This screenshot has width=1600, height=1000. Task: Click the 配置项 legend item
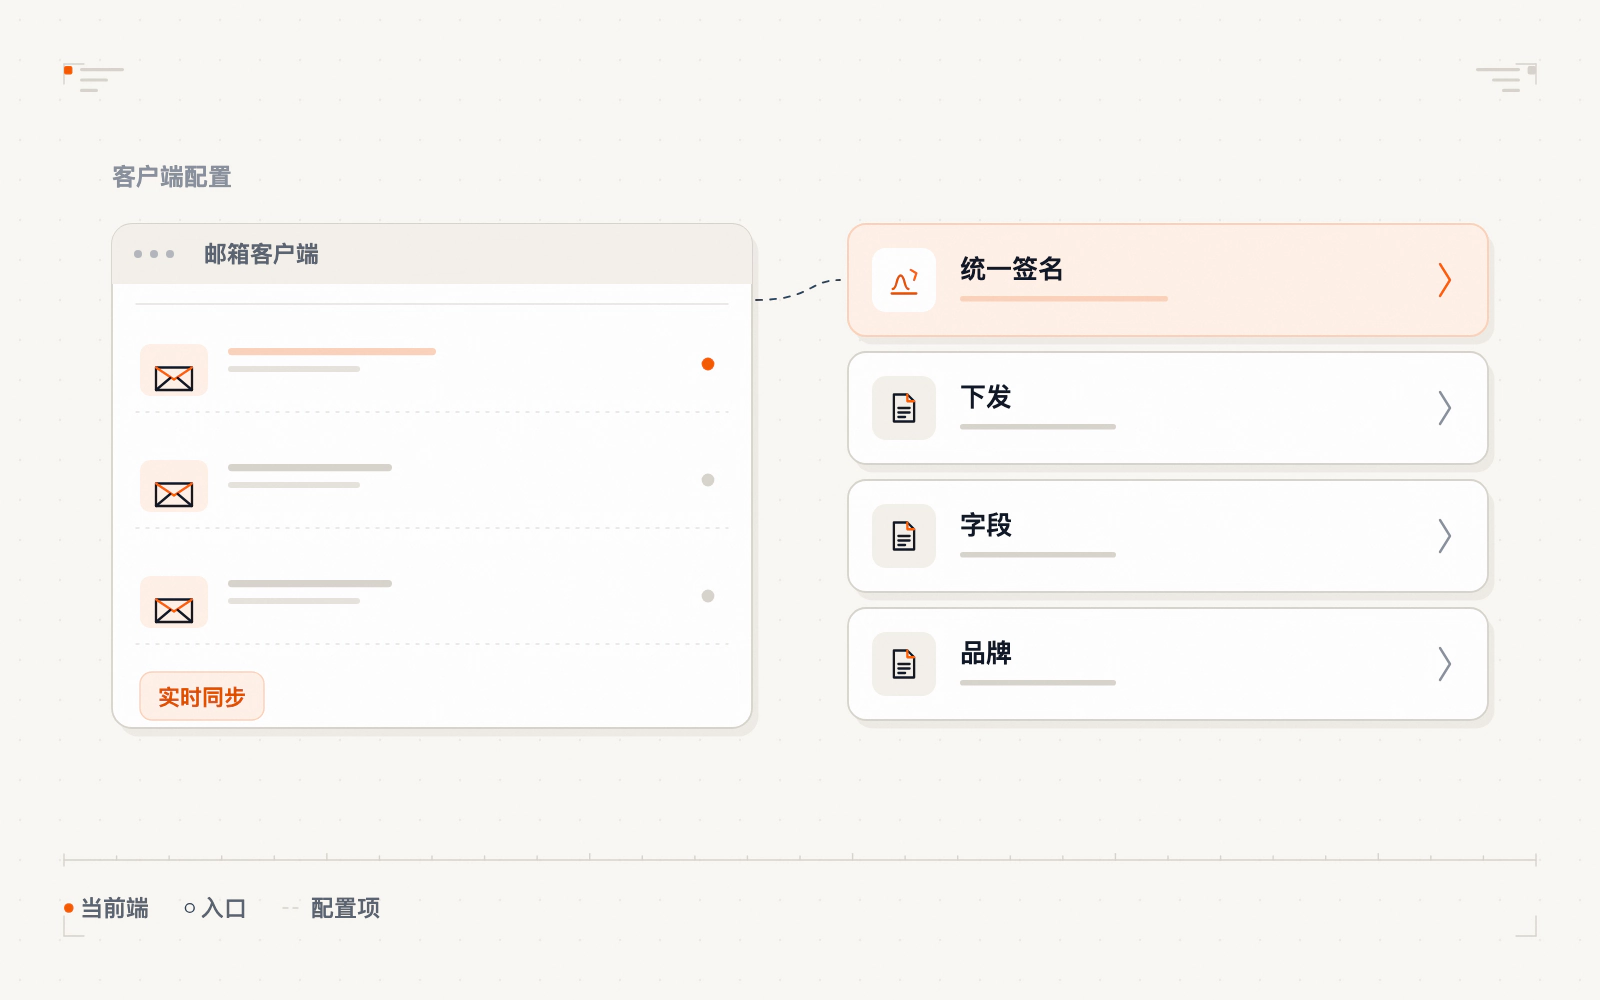pyautogui.click(x=331, y=908)
